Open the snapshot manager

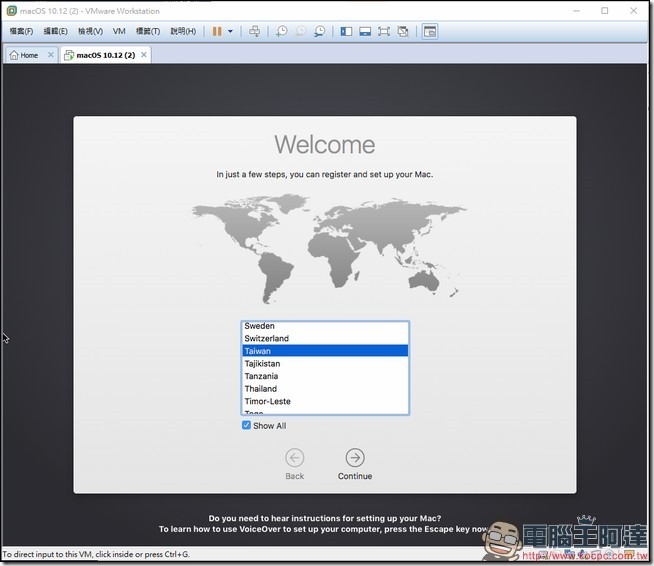pyautogui.click(x=319, y=31)
